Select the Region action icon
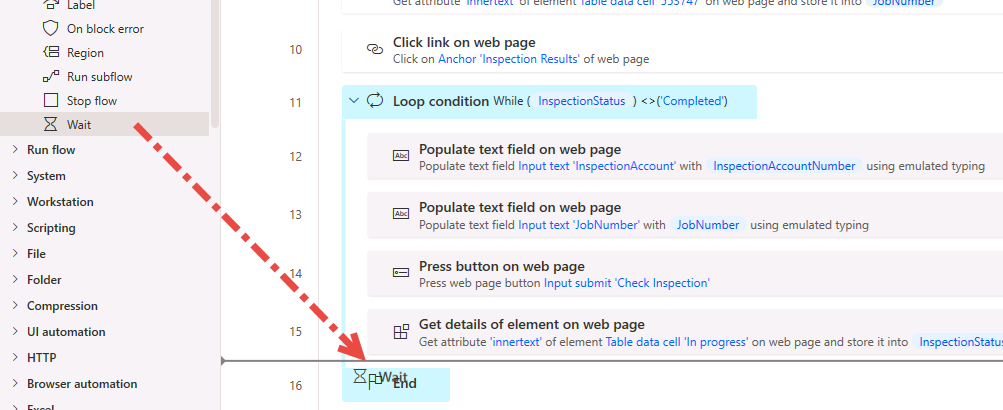Screen dimensions: 1003x410 51,52
